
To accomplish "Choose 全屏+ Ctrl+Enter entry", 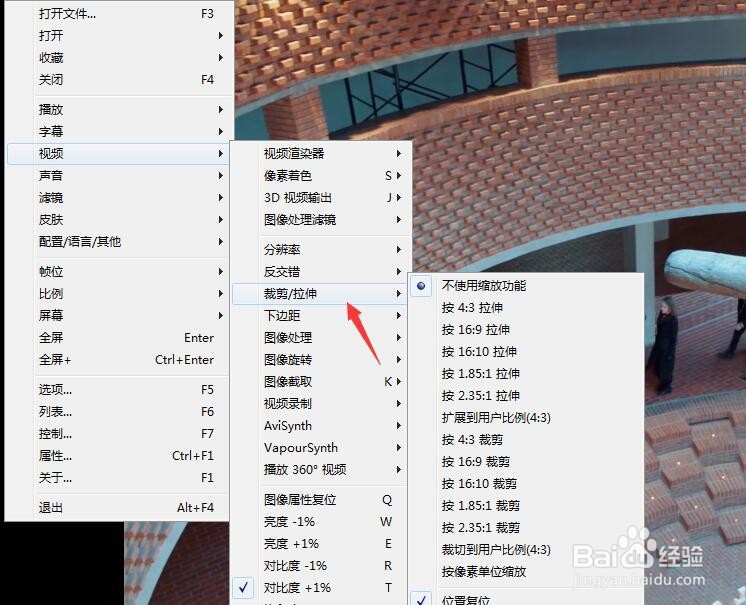I will pyautogui.click(x=118, y=360).
